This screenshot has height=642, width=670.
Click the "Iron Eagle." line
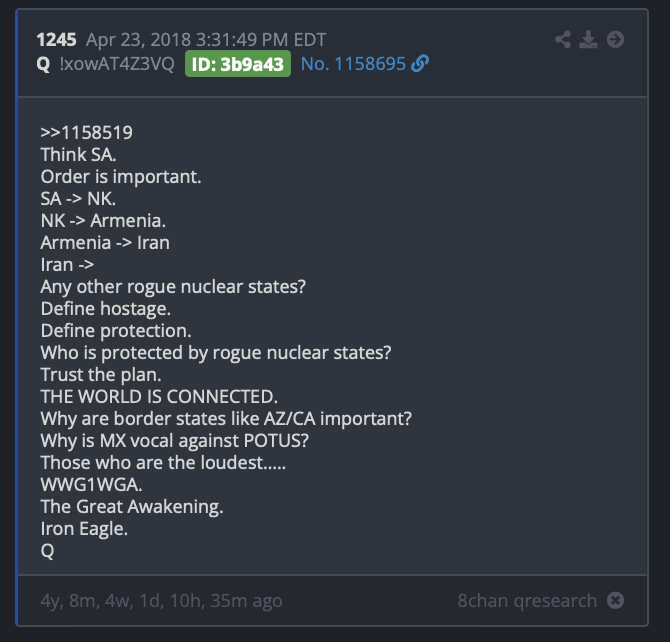(84, 529)
